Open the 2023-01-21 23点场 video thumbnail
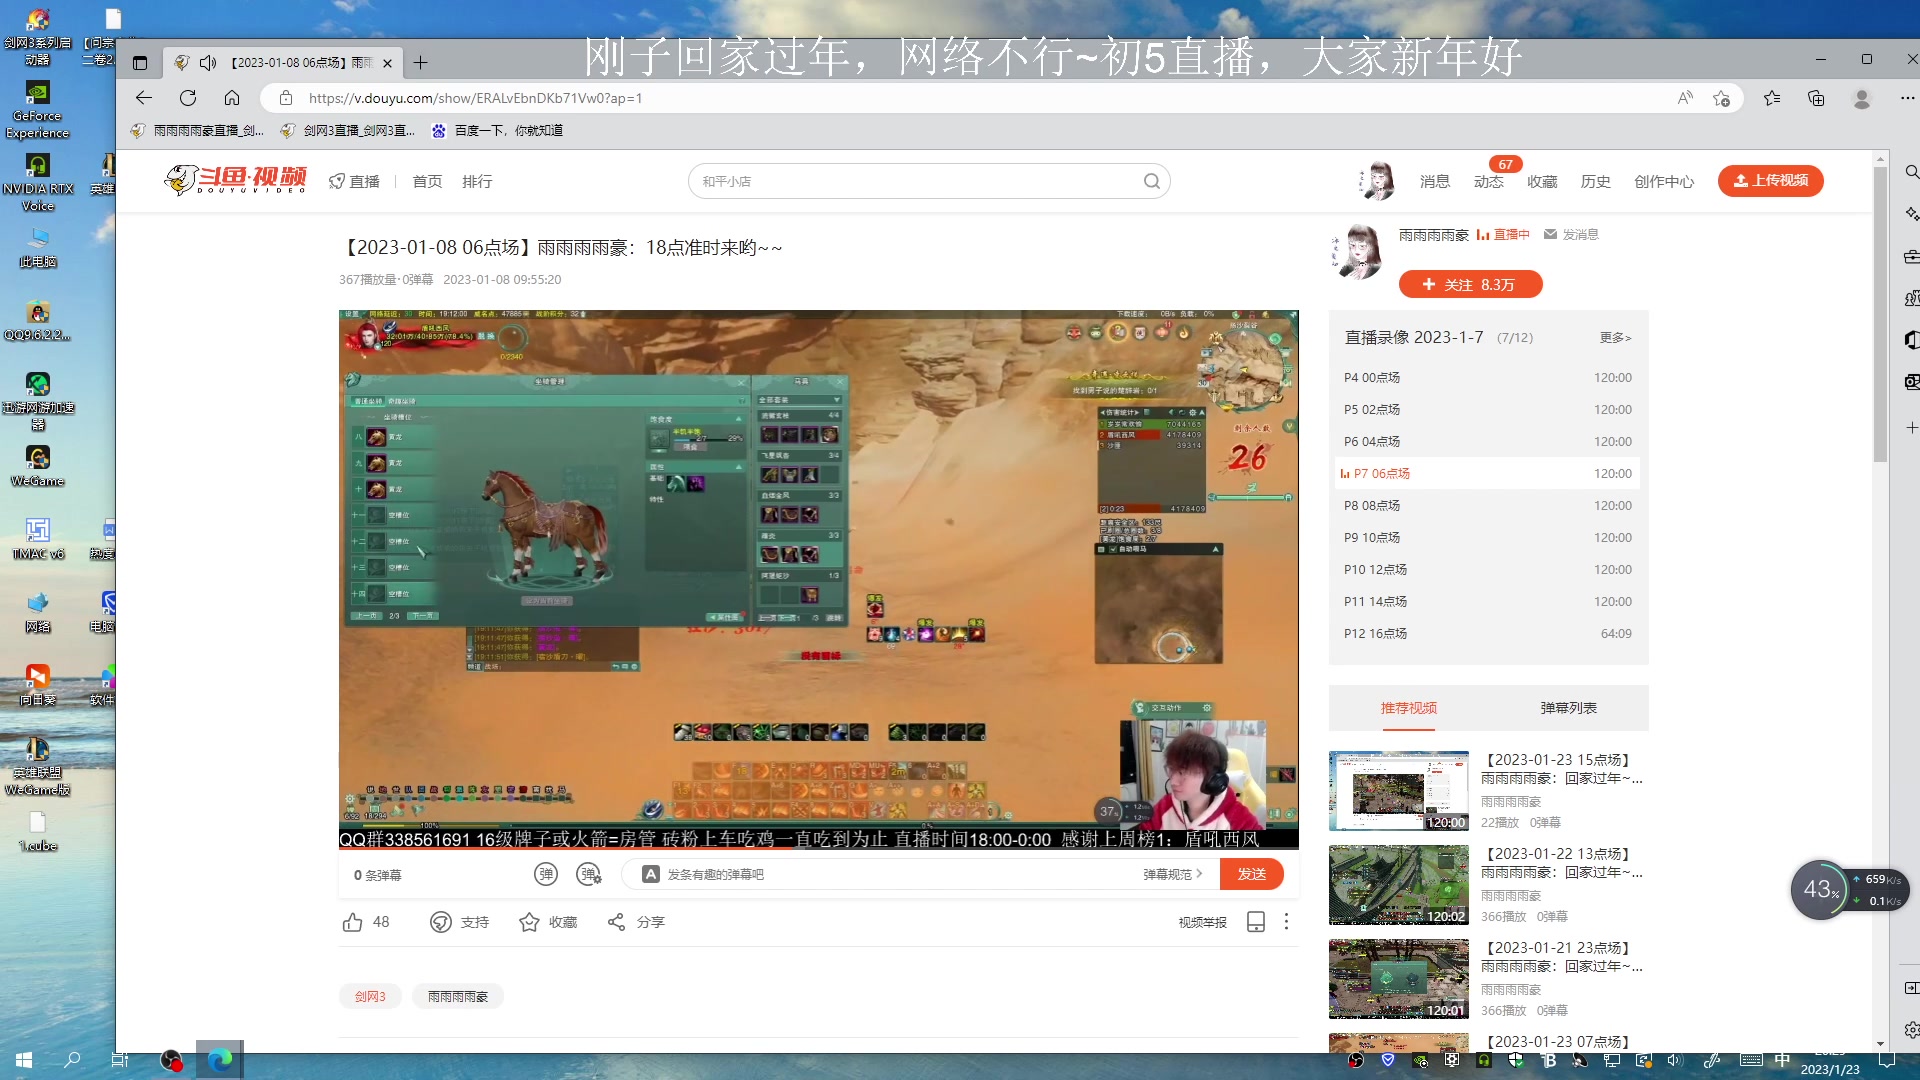Image resolution: width=1920 pixels, height=1080 pixels. [x=1398, y=978]
